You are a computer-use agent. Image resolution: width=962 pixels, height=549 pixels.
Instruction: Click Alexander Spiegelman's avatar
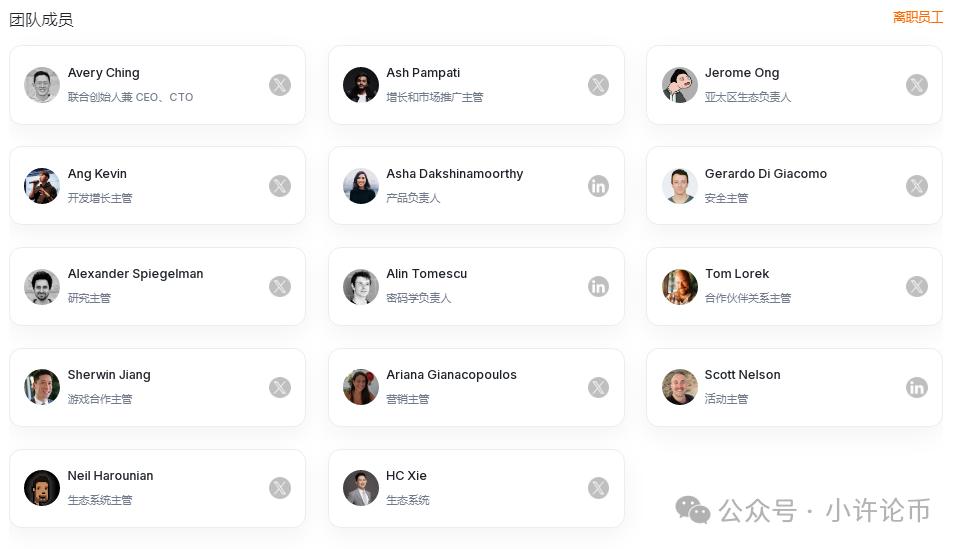42,287
